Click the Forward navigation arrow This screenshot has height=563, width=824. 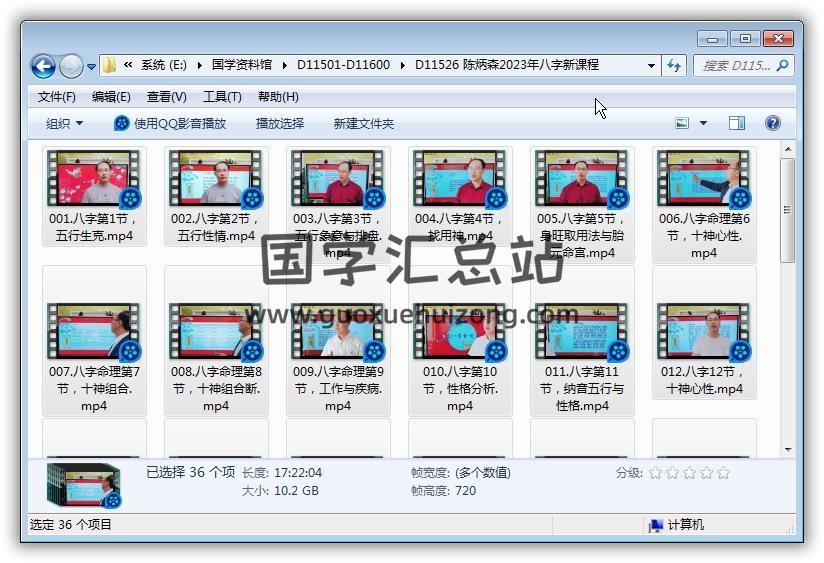(71, 66)
